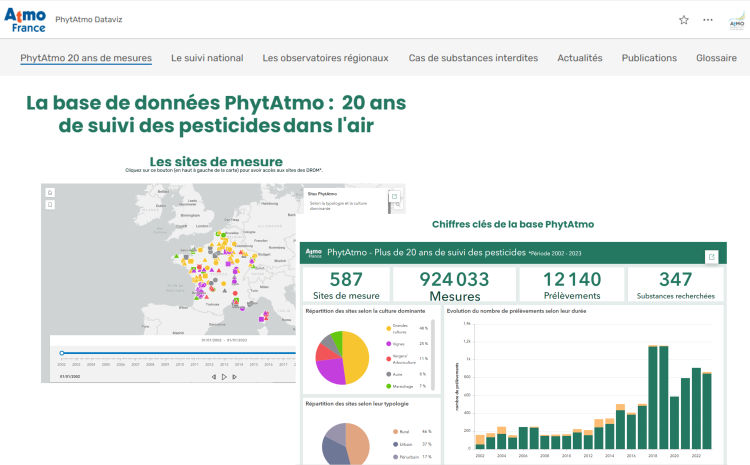The height and width of the screenshot is (465, 750).
Task: Click the 'Chiffres clés de la base PhytAtmo' heading
Action: (x=513, y=224)
